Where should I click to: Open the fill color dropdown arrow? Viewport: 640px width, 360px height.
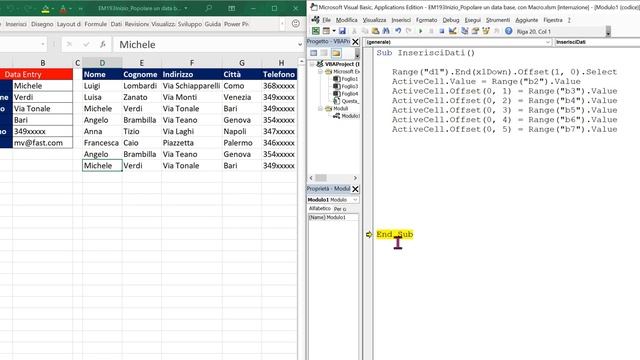pyautogui.click(x=53, y=9)
